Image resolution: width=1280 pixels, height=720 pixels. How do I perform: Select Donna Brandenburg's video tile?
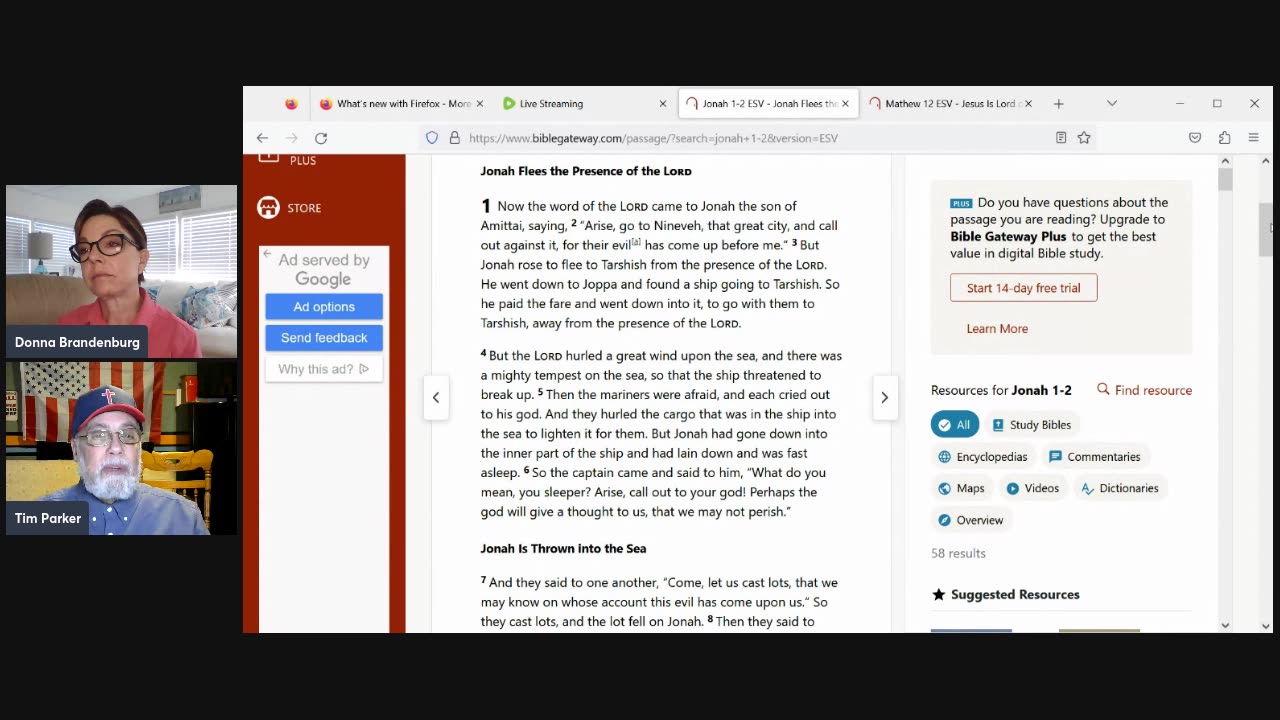[121, 271]
